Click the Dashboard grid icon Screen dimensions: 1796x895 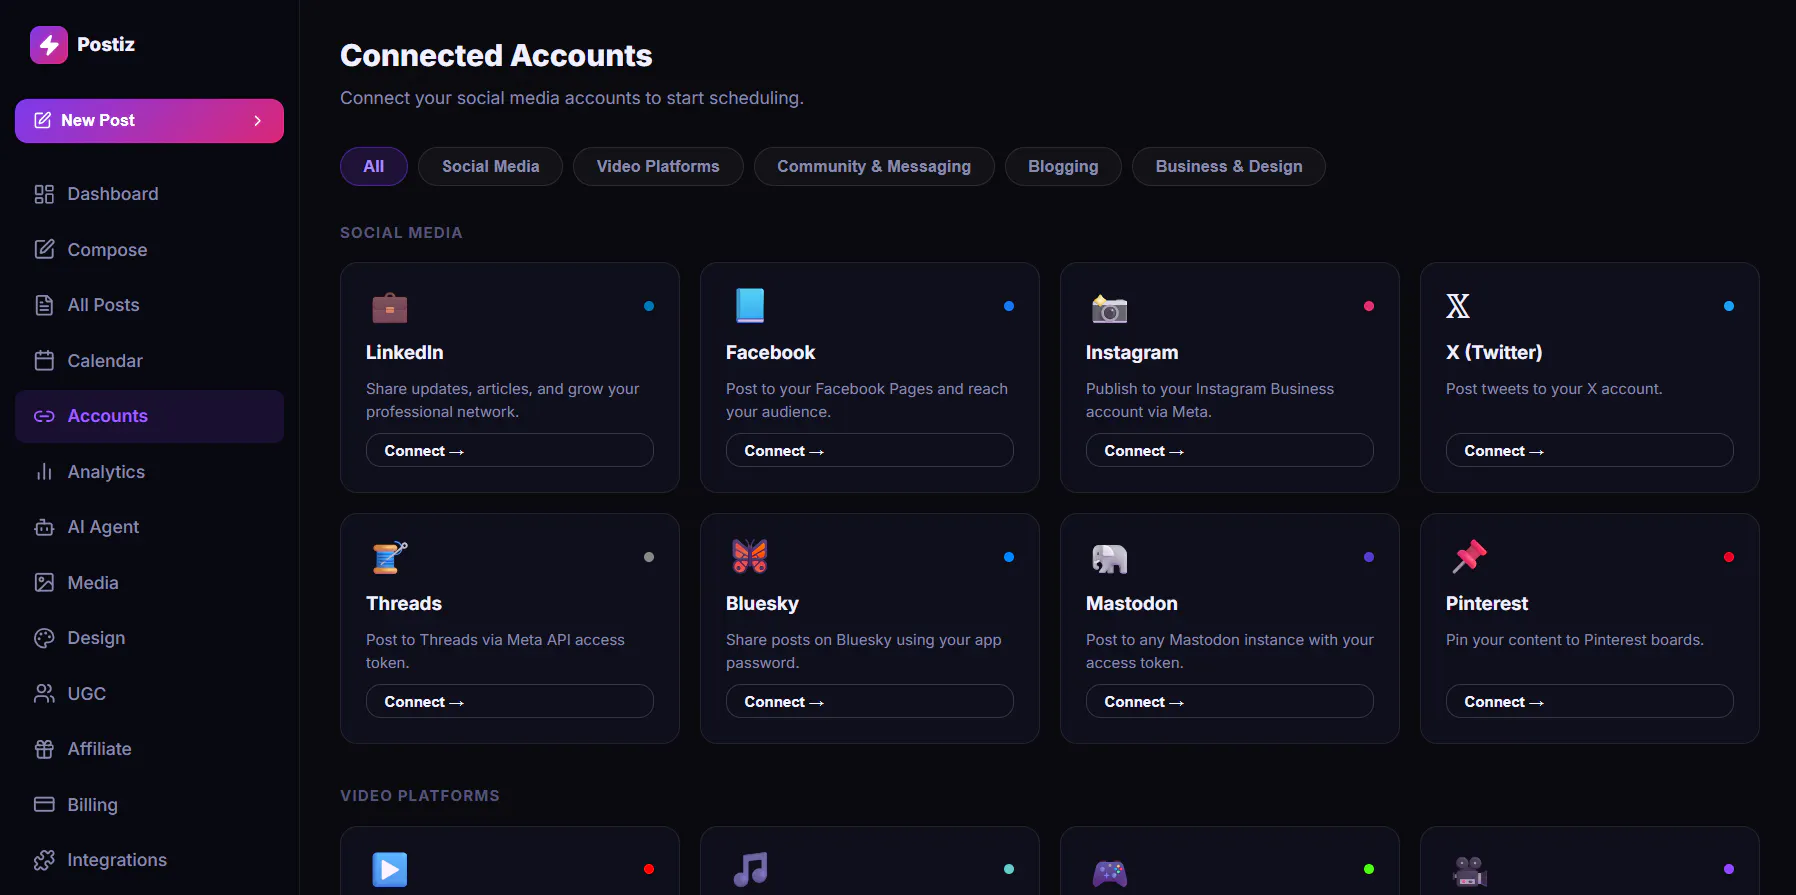tap(44, 194)
